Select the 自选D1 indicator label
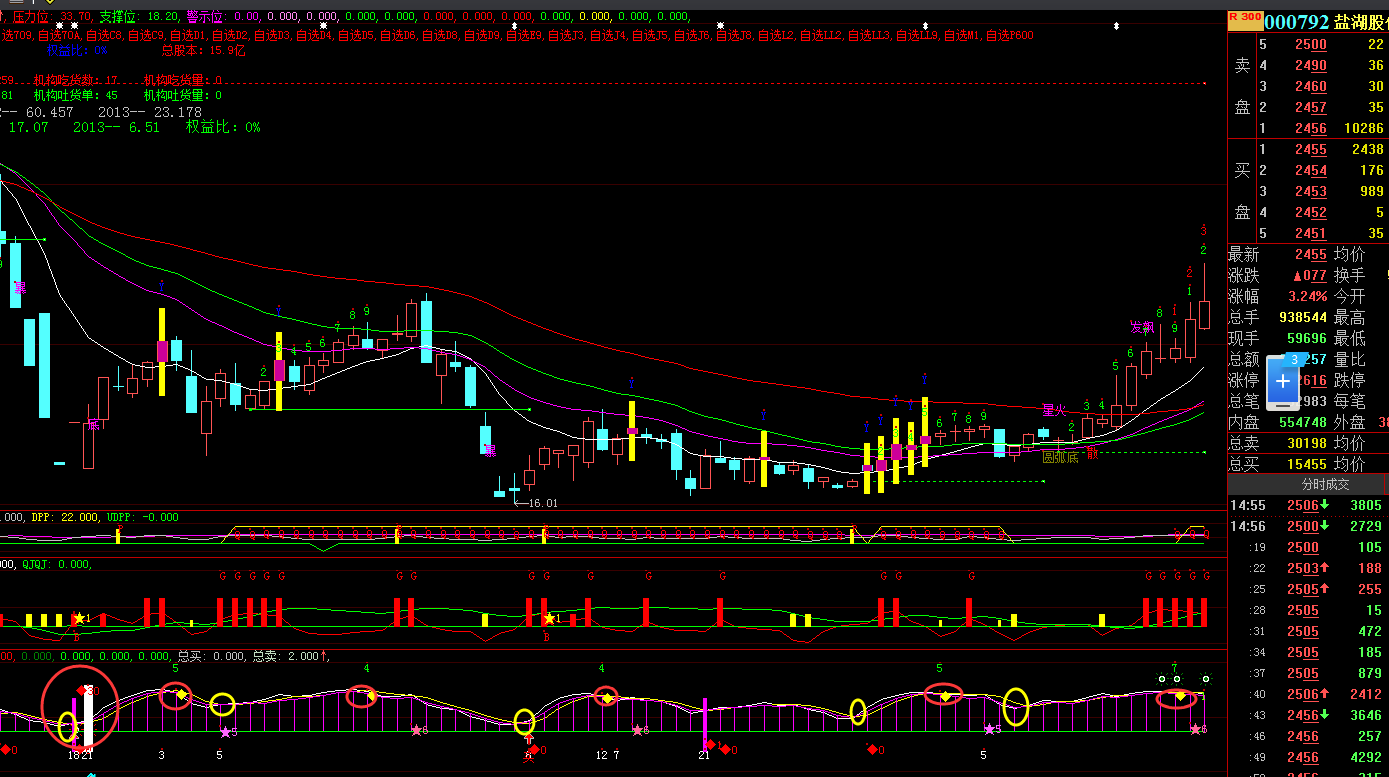Screen dimensions: 1389x777 click(187, 35)
